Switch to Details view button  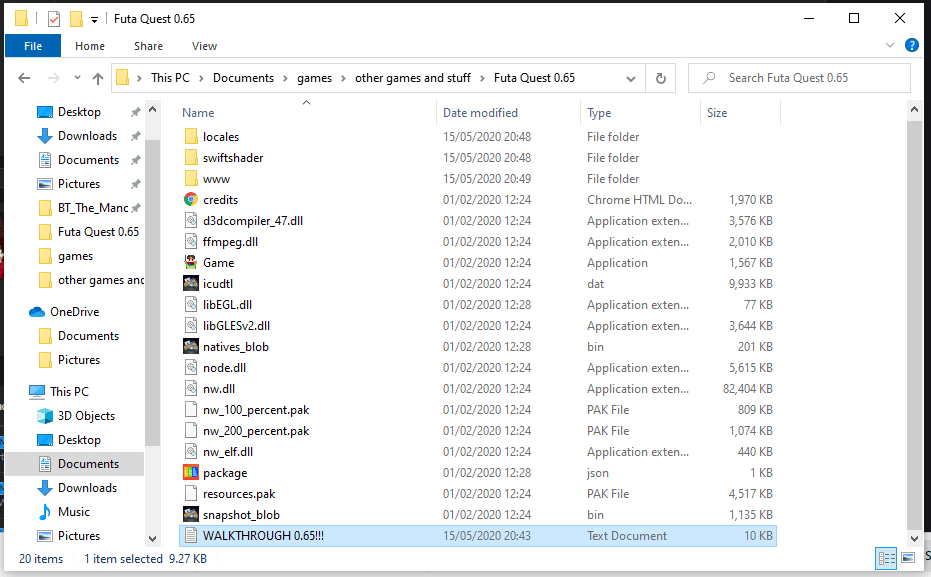pyautogui.click(x=886, y=558)
